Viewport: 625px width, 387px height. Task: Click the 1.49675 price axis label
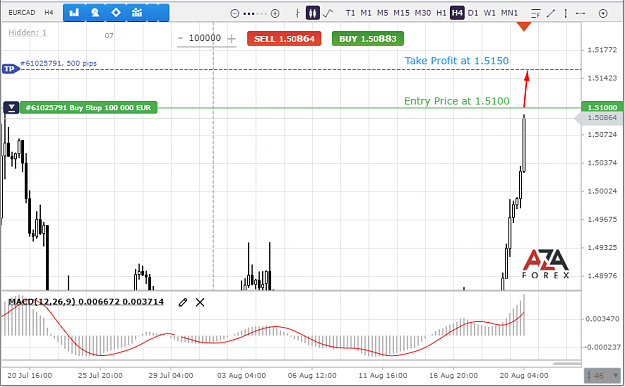(602, 220)
